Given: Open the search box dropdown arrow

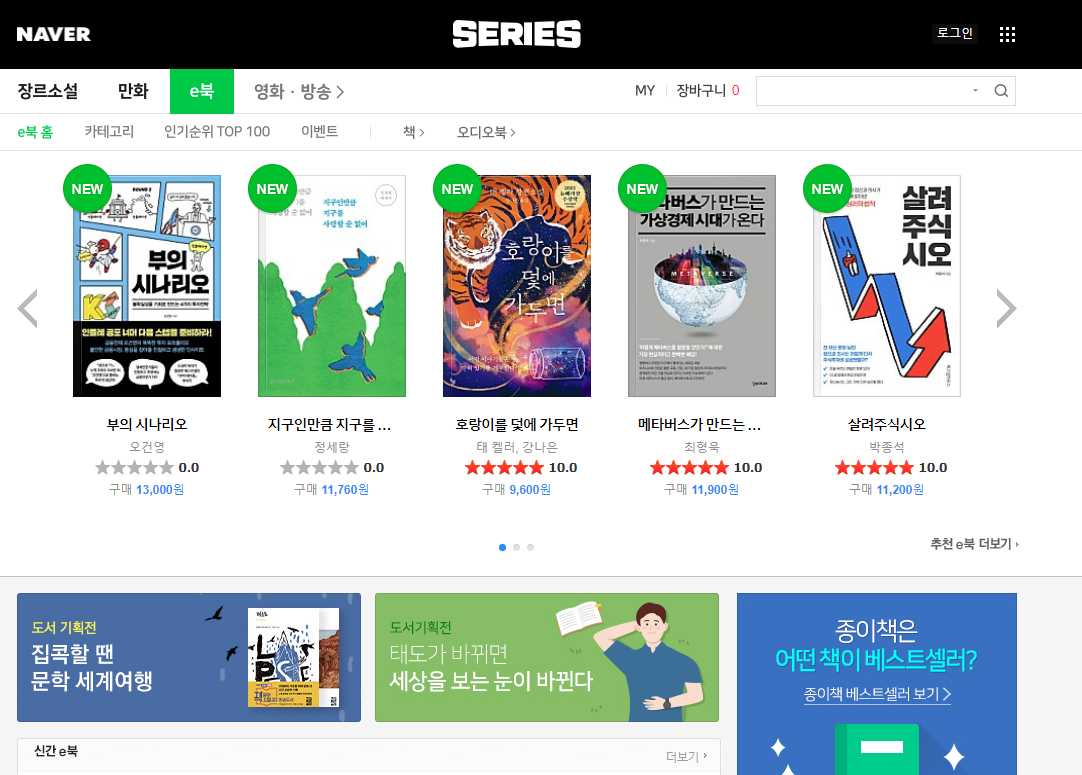Looking at the screenshot, I should (x=975, y=90).
